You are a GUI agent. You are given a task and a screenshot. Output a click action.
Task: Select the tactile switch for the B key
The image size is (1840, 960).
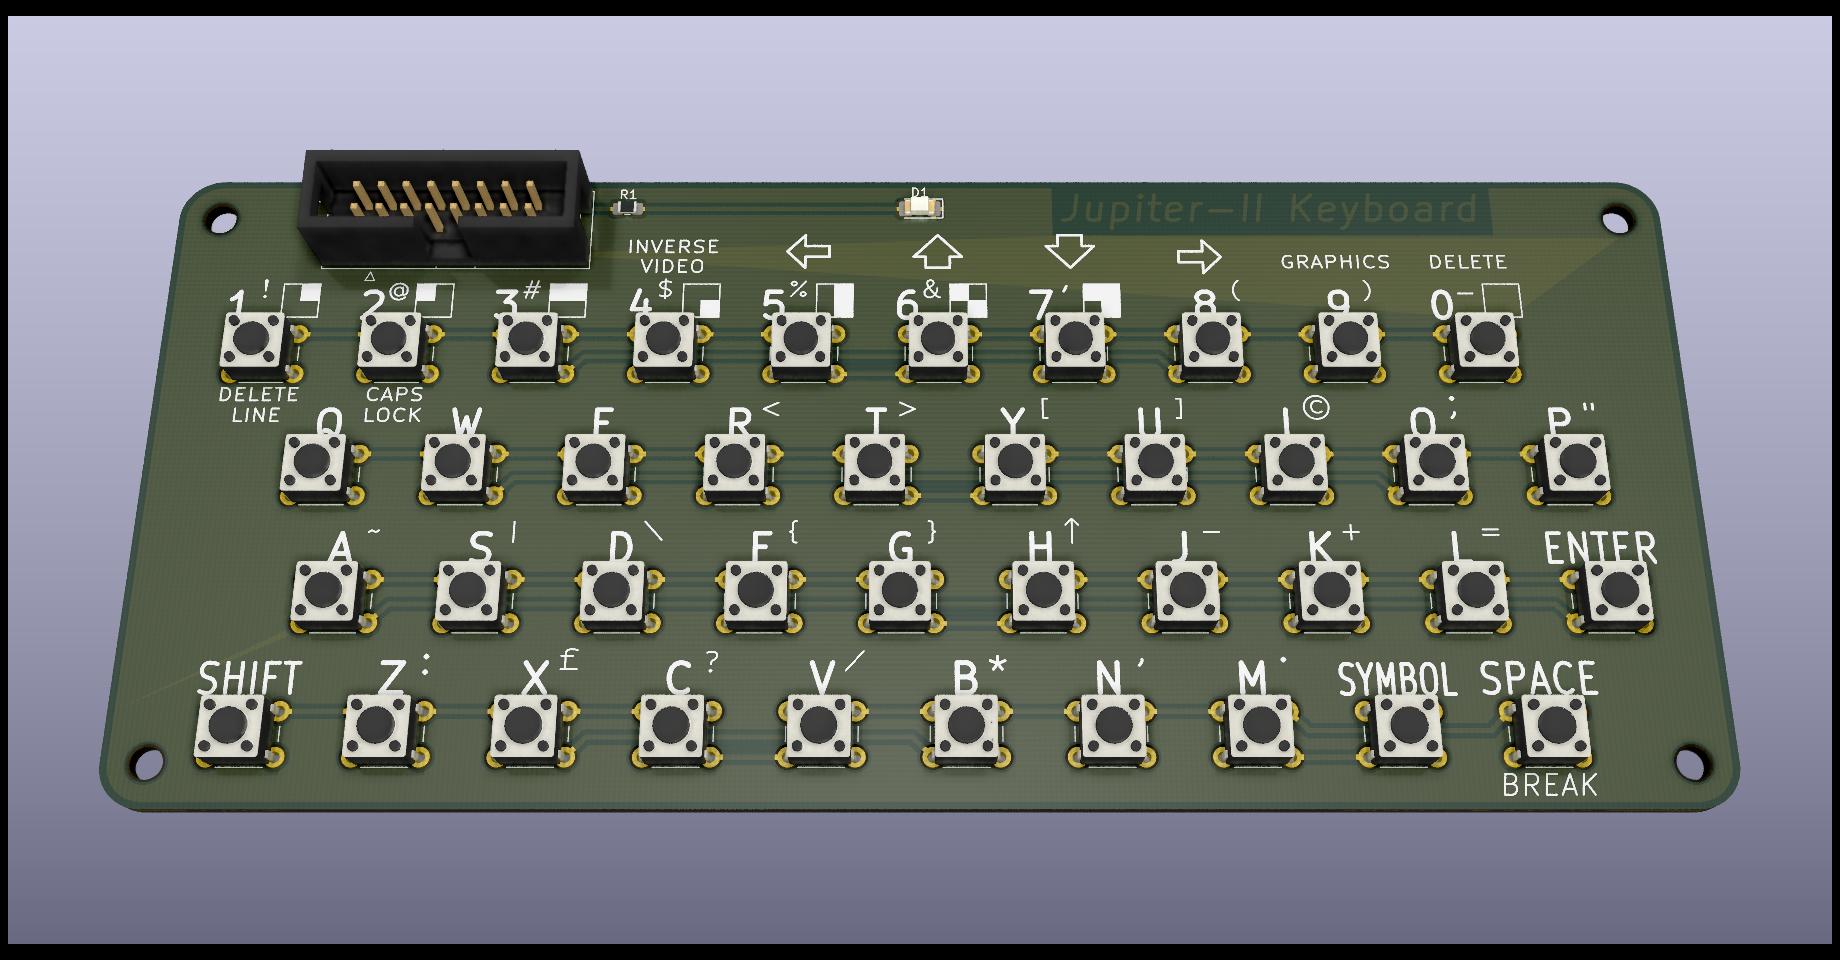[967, 730]
